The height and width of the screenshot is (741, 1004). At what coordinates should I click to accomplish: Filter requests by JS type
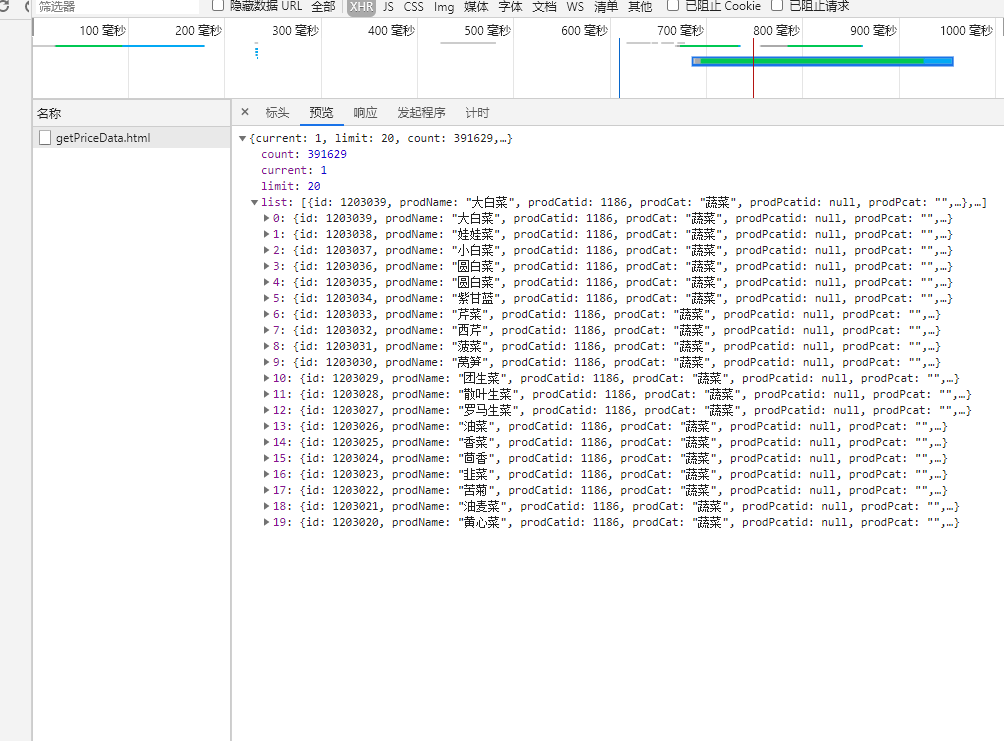[388, 6]
